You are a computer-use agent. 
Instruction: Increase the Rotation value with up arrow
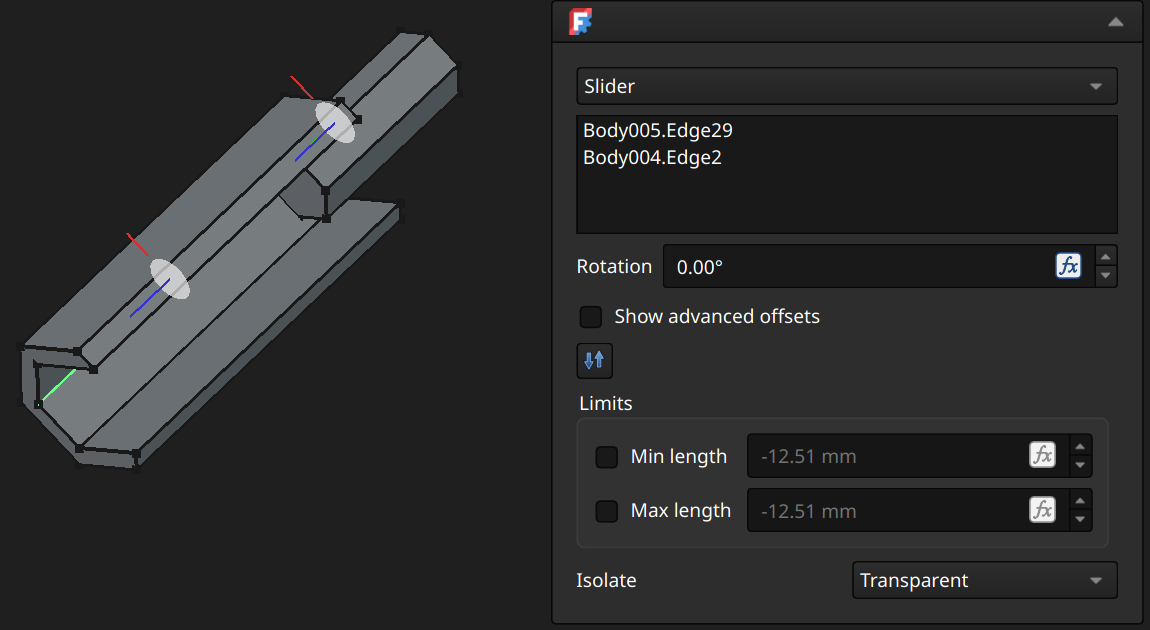click(1105, 256)
